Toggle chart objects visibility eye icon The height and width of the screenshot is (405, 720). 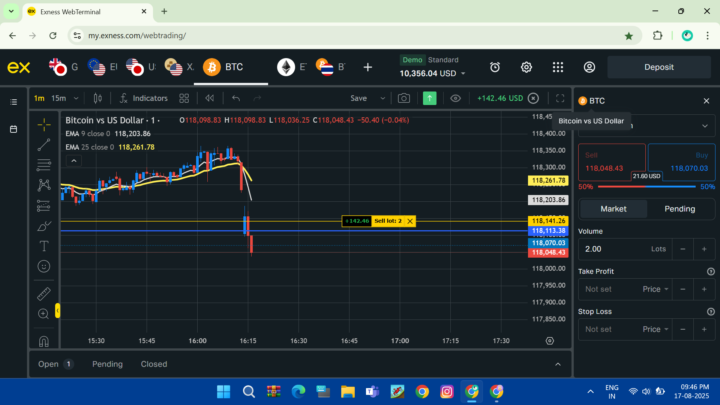point(456,98)
